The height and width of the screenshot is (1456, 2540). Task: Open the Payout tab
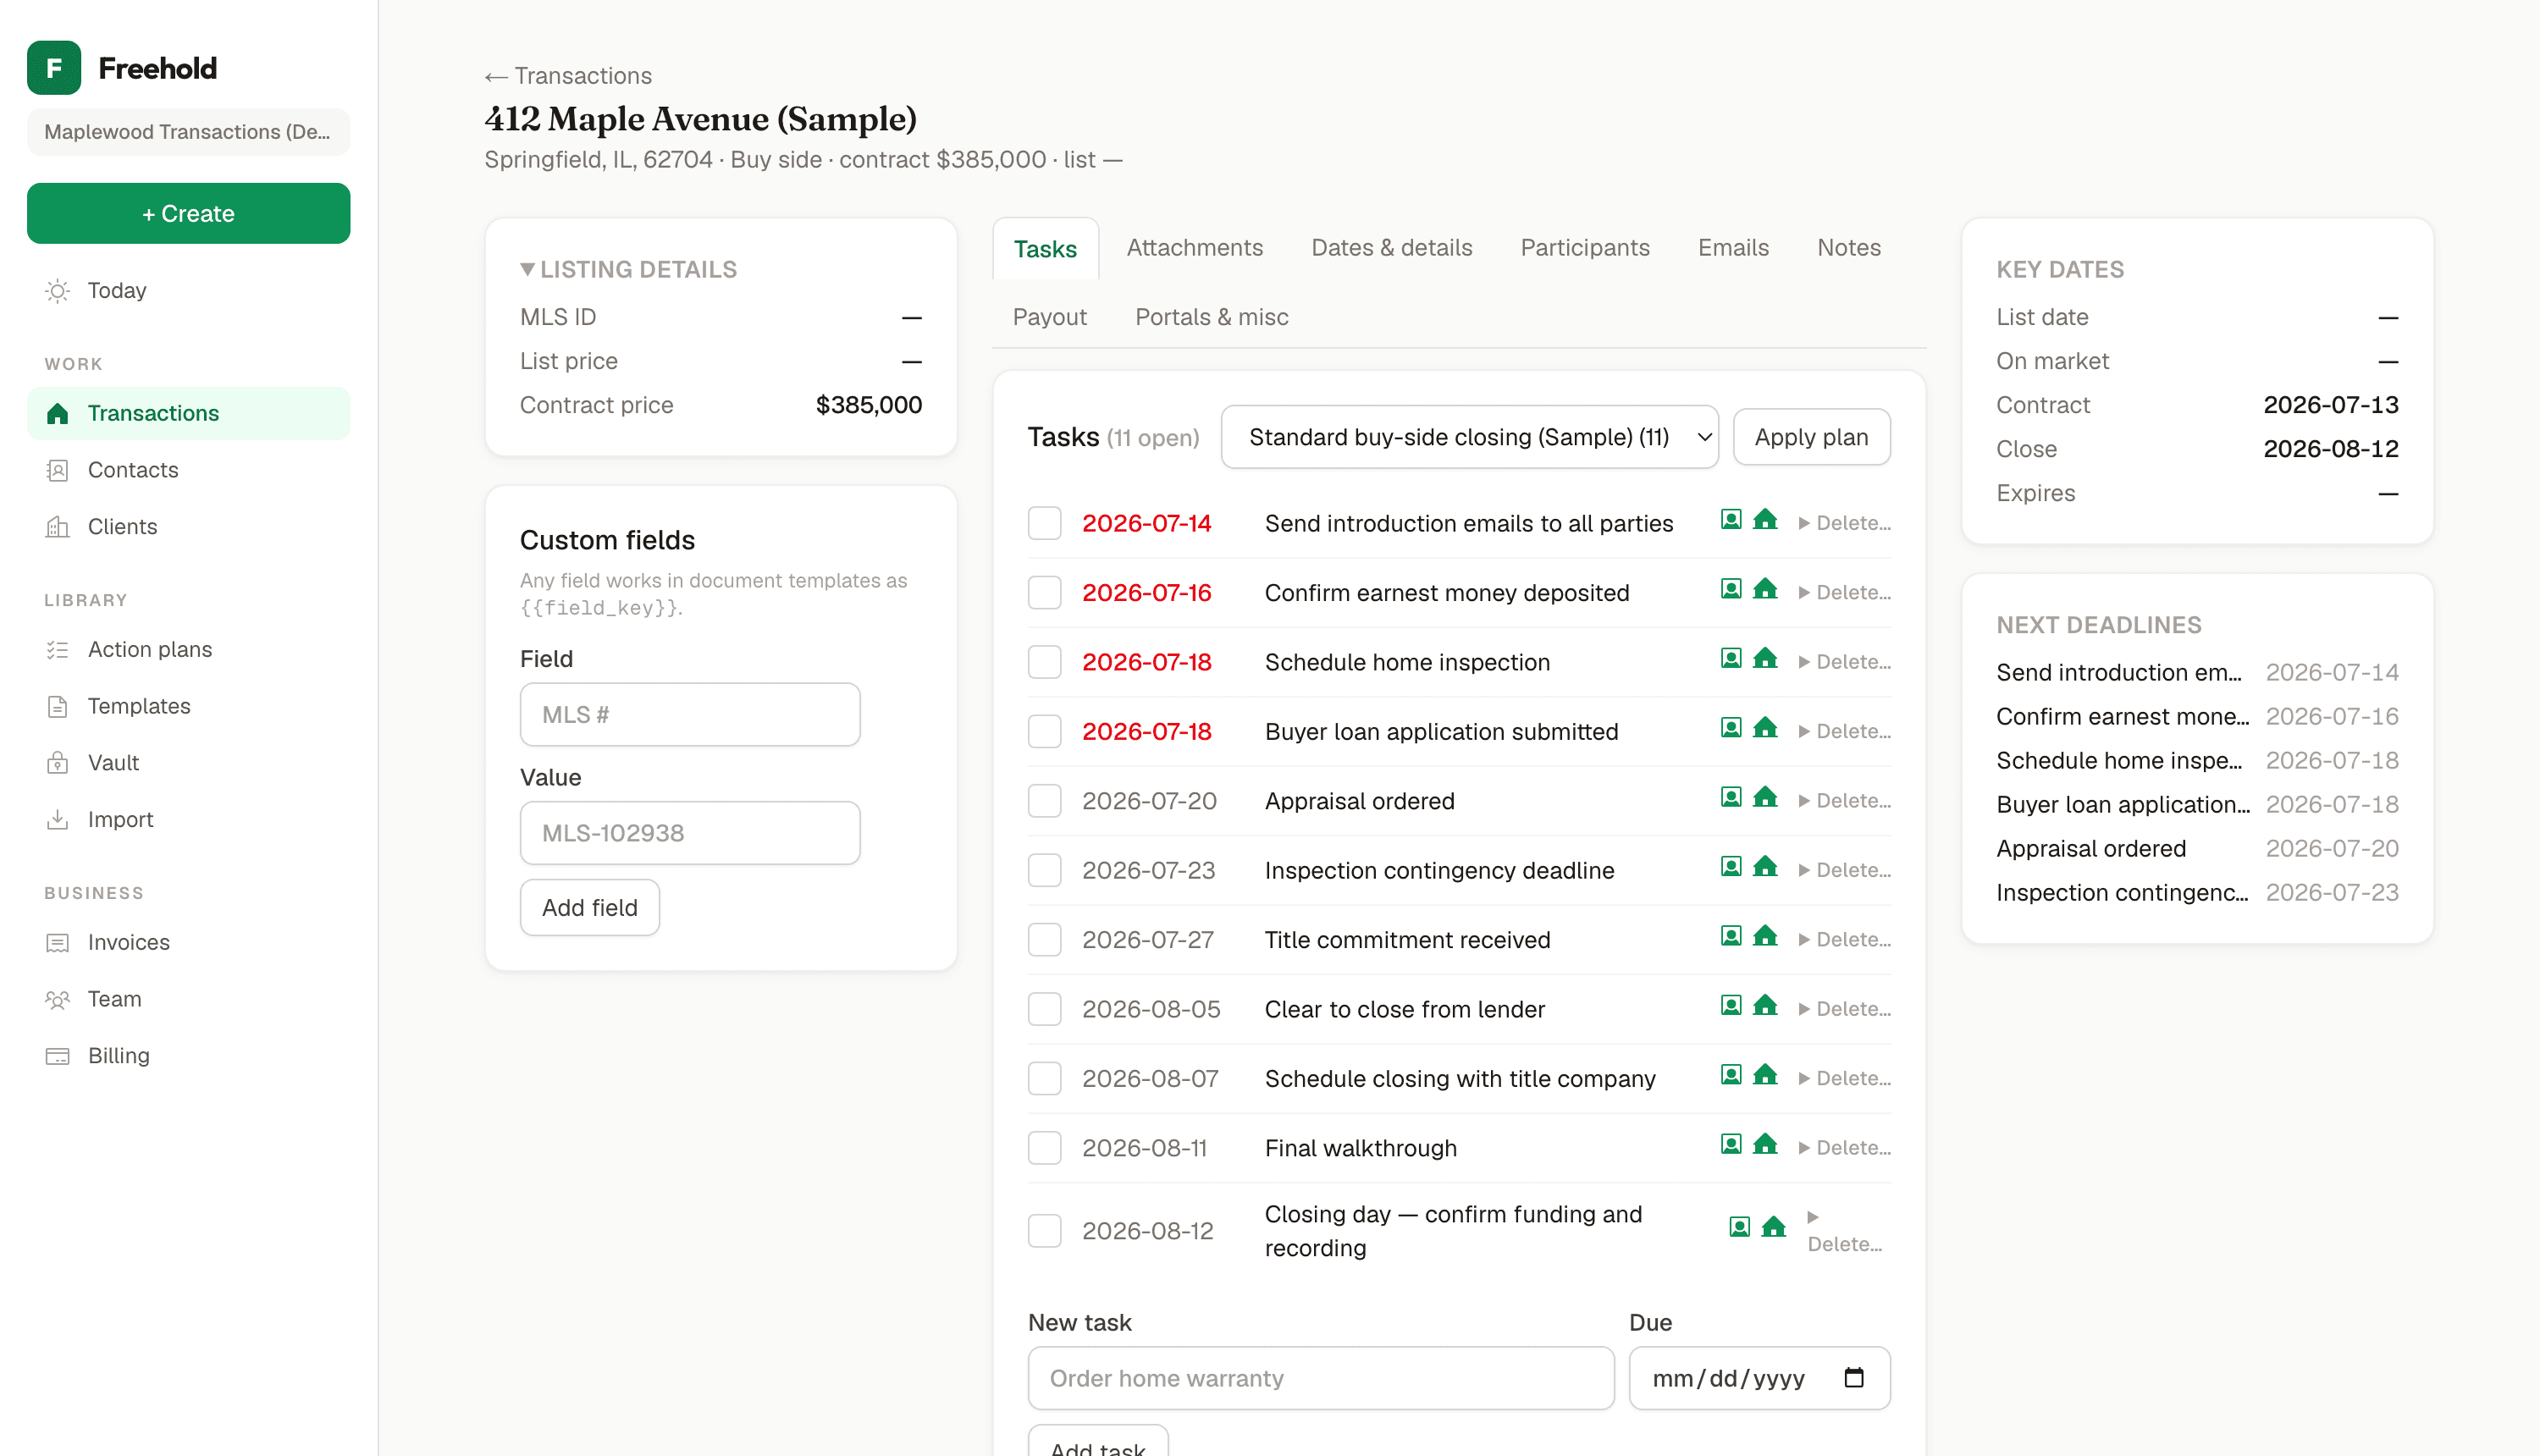coord(1049,317)
